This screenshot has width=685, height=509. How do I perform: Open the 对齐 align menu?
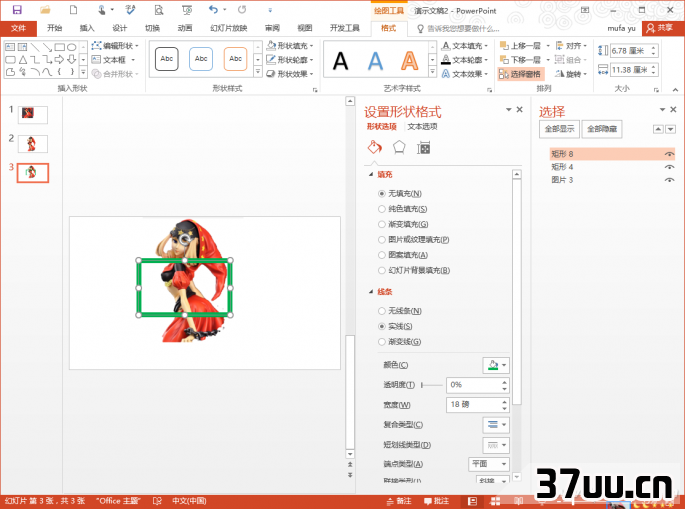point(571,45)
